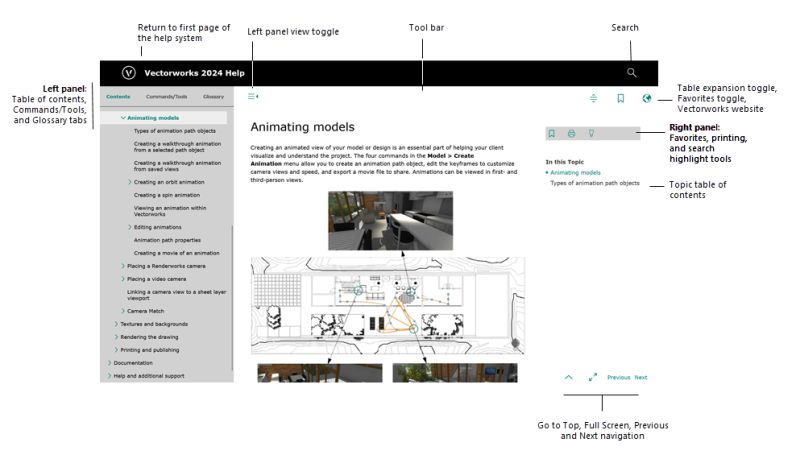Expand Help and additional support node
Screen dimensions: 800x459
click(109, 376)
